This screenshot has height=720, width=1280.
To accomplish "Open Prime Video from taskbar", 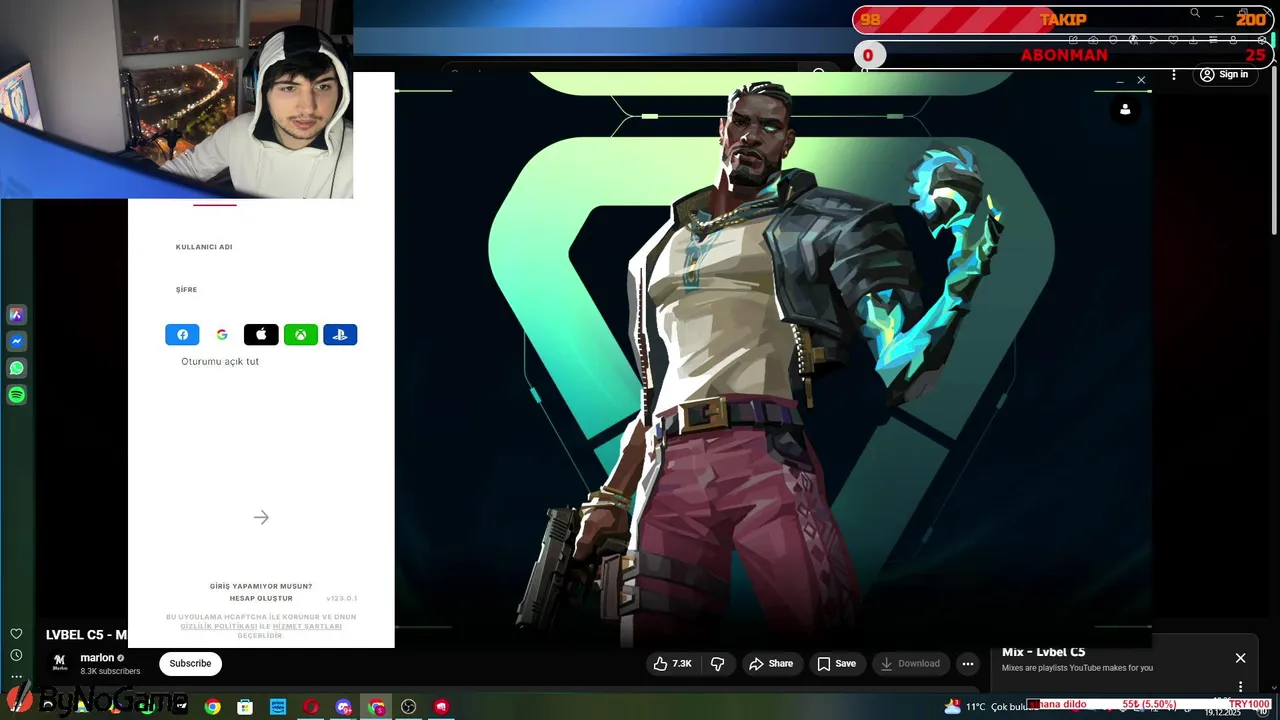I will click(278, 707).
